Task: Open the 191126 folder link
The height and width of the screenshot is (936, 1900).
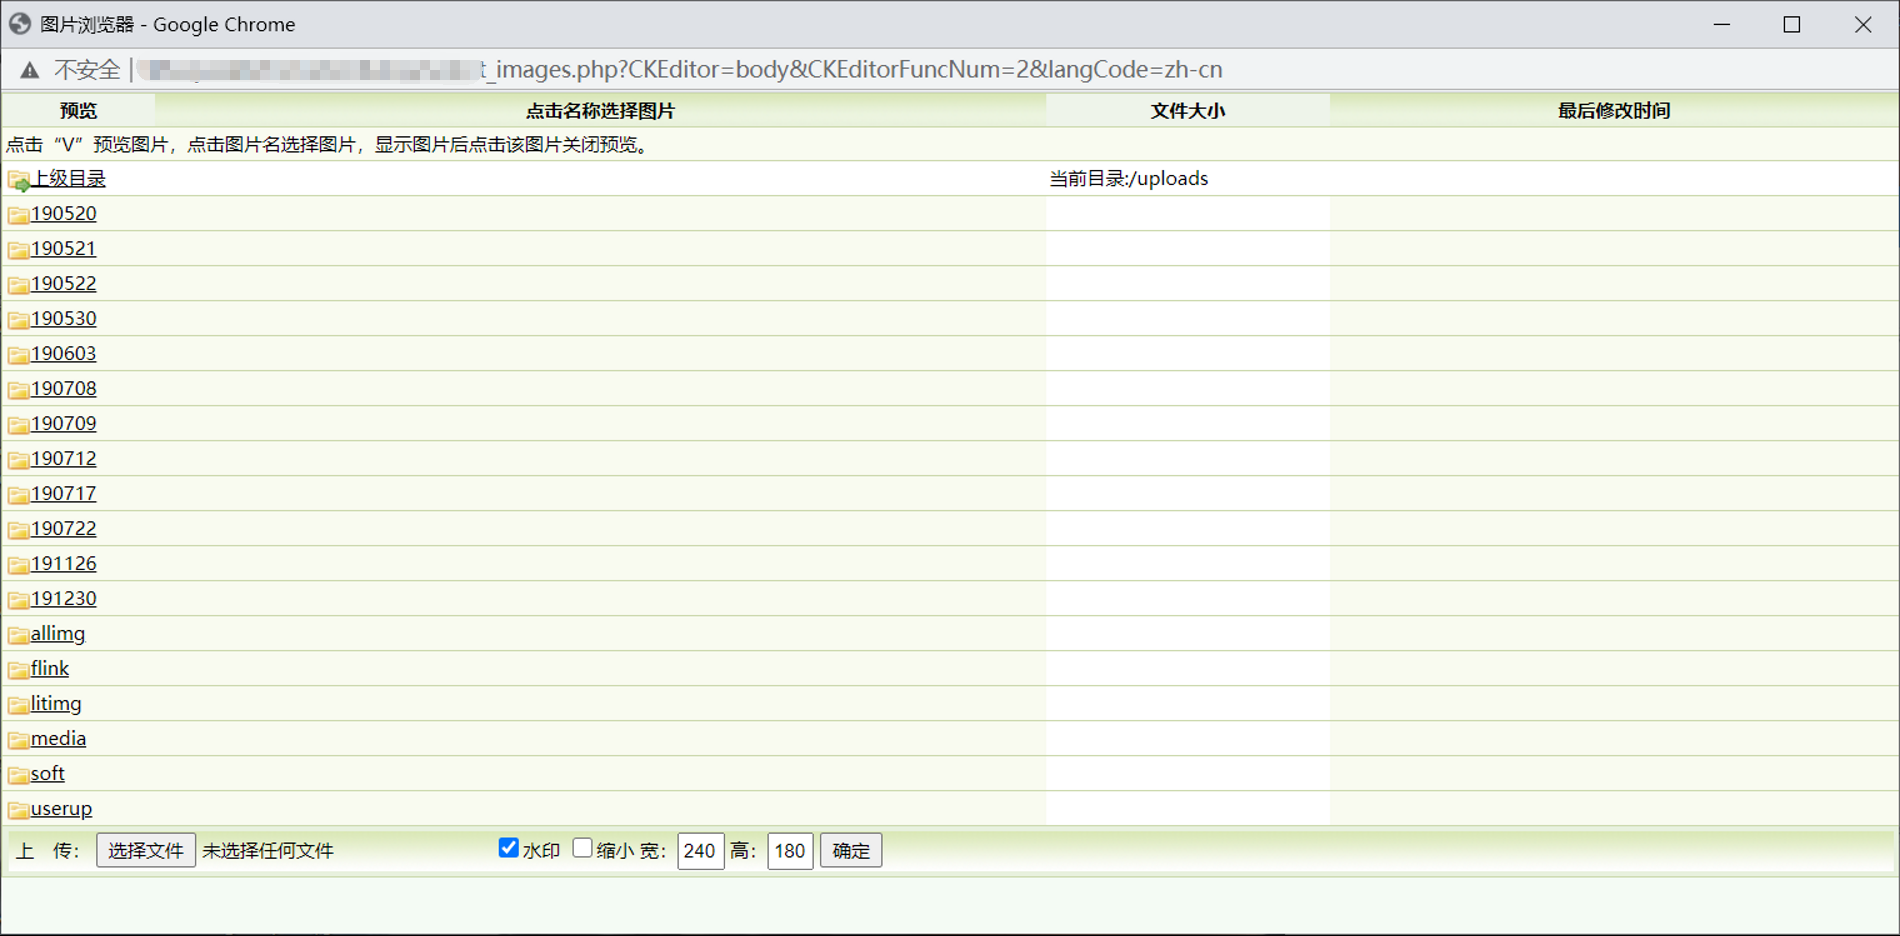Action: click(x=64, y=563)
